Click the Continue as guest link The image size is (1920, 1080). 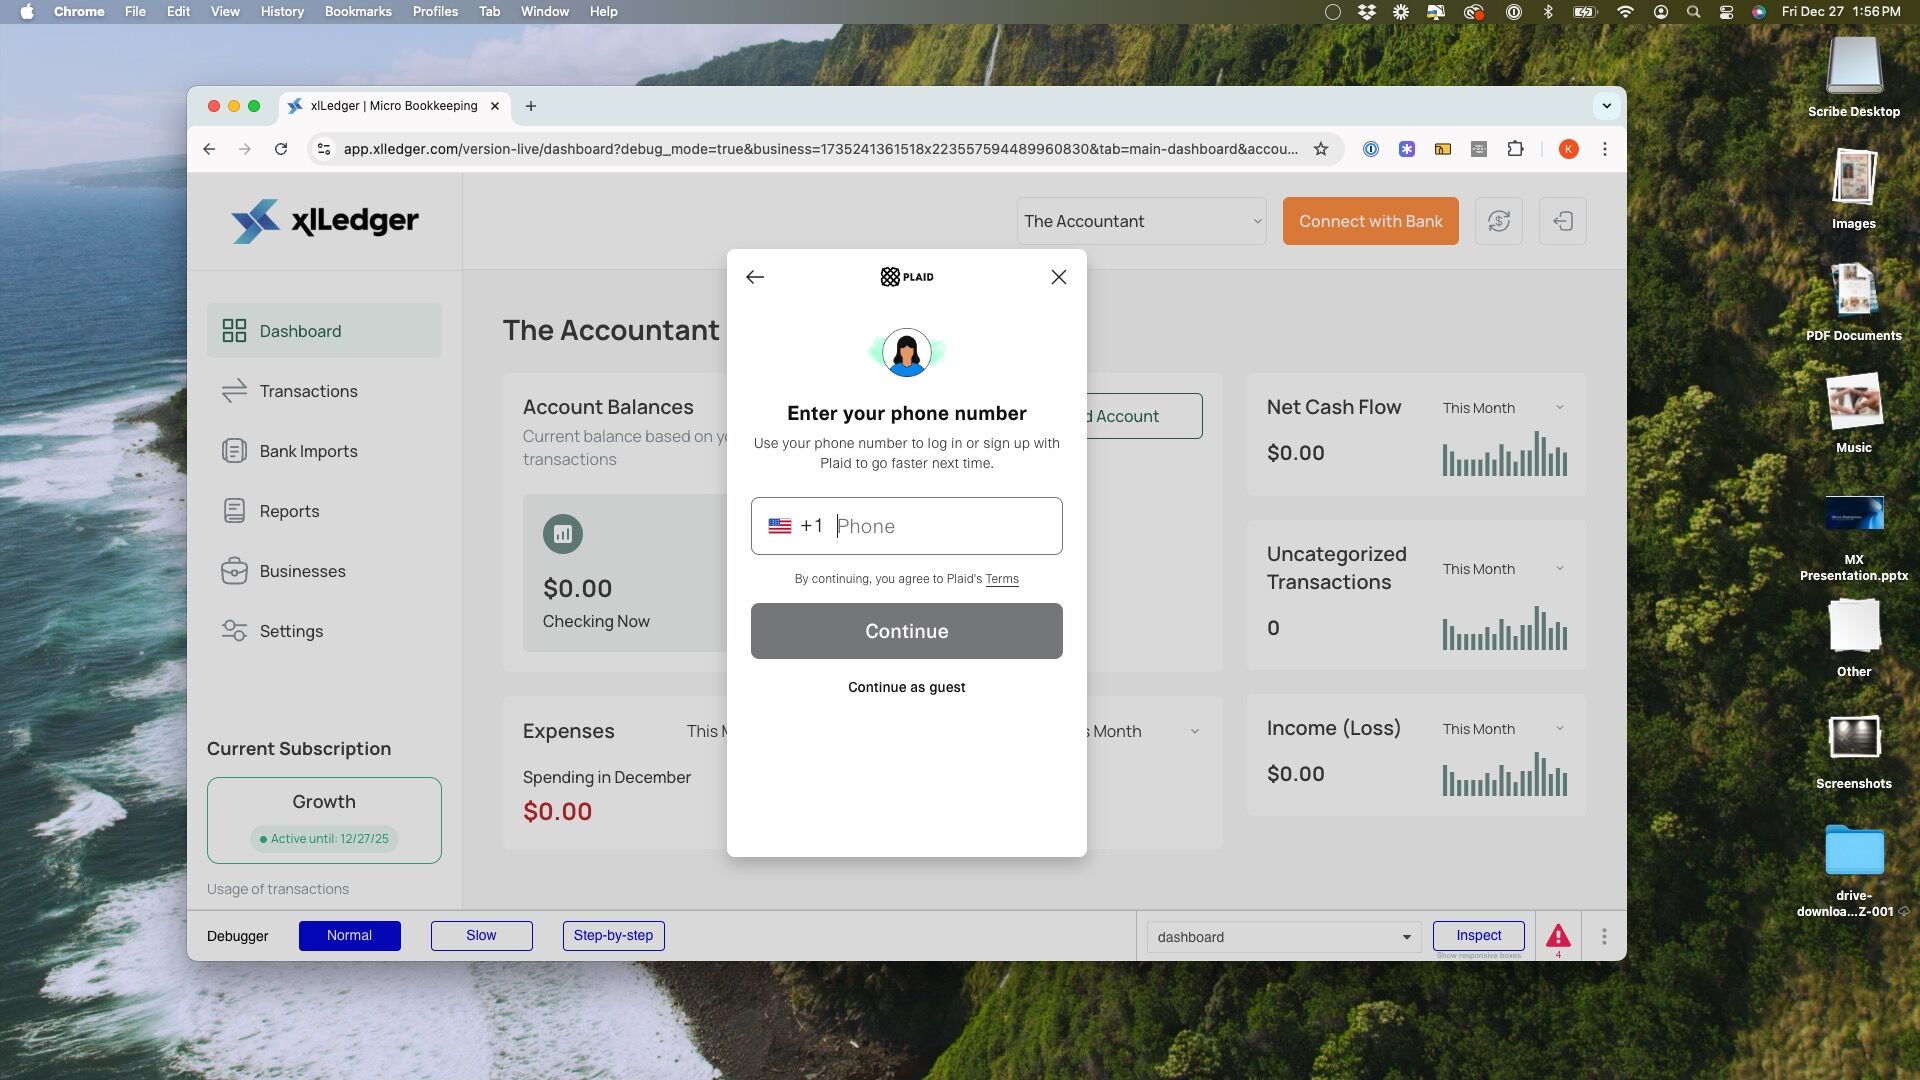[906, 687]
